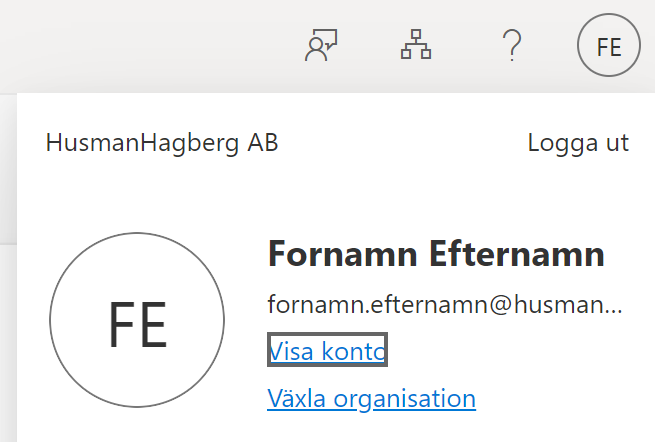Viewport: 655px width, 442px height.
Task: Click the organization hierarchy icon
Action: (x=415, y=45)
